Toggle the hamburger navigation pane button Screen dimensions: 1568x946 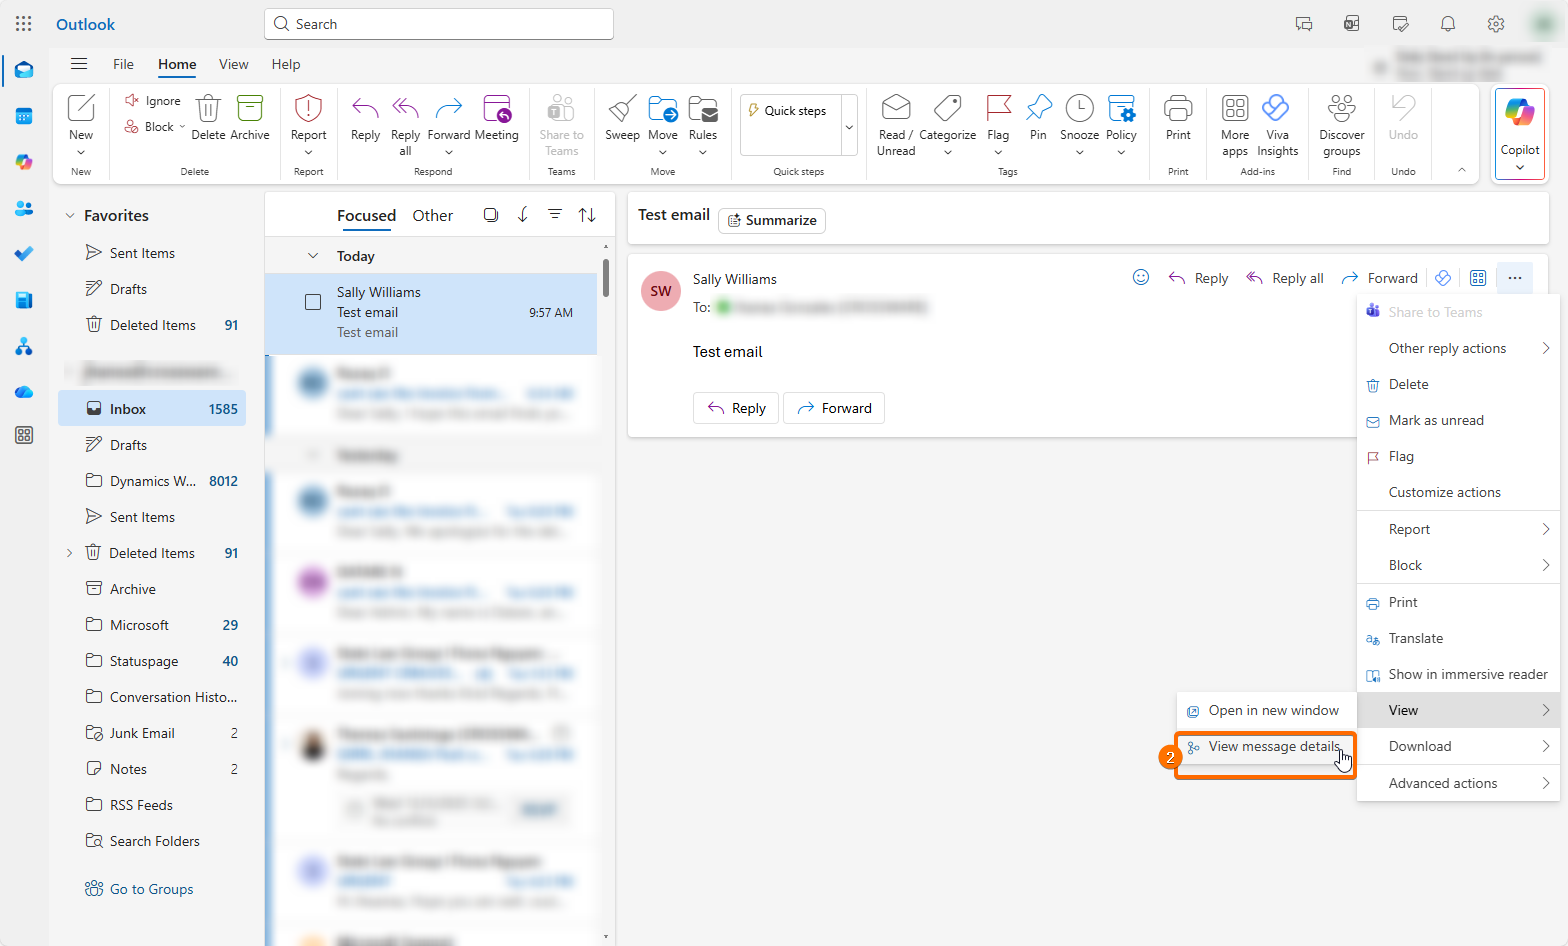click(x=79, y=64)
